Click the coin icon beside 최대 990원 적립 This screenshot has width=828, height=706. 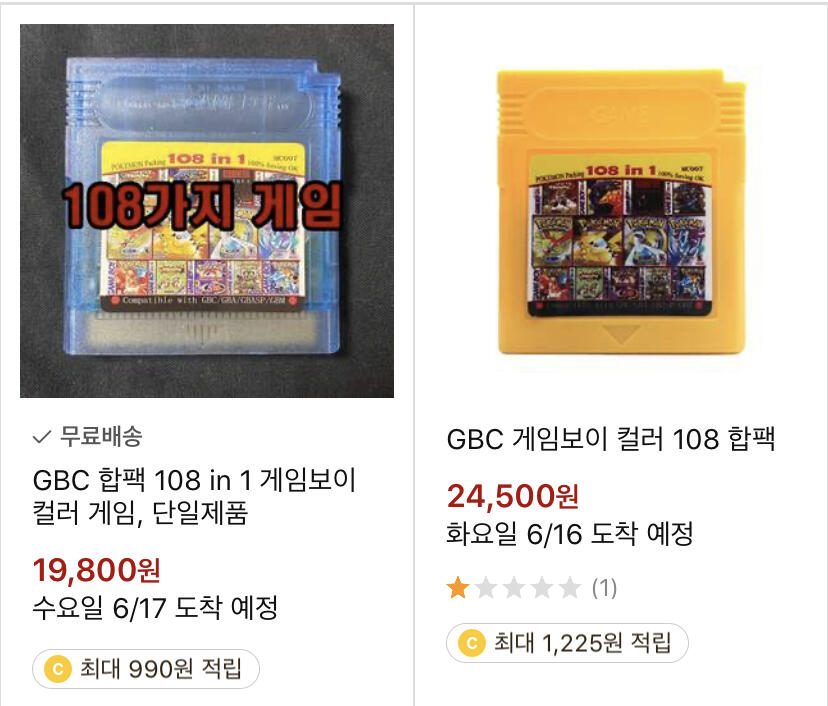tap(58, 669)
